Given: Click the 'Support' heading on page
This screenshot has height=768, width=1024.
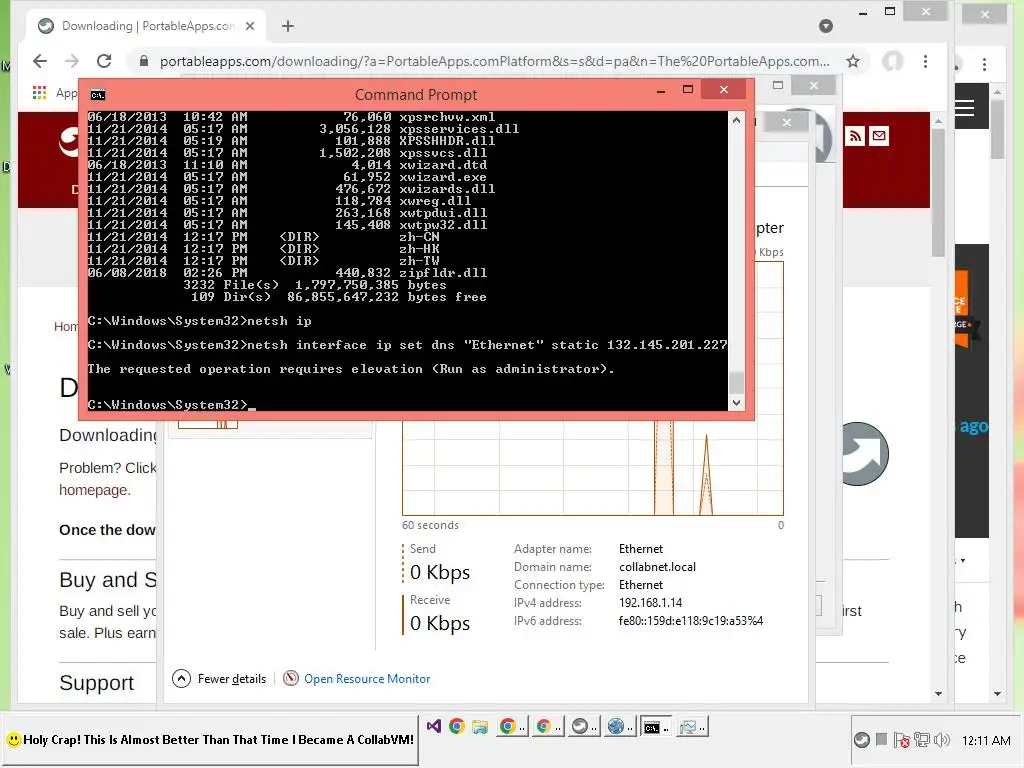Looking at the screenshot, I should tap(97, 682).
